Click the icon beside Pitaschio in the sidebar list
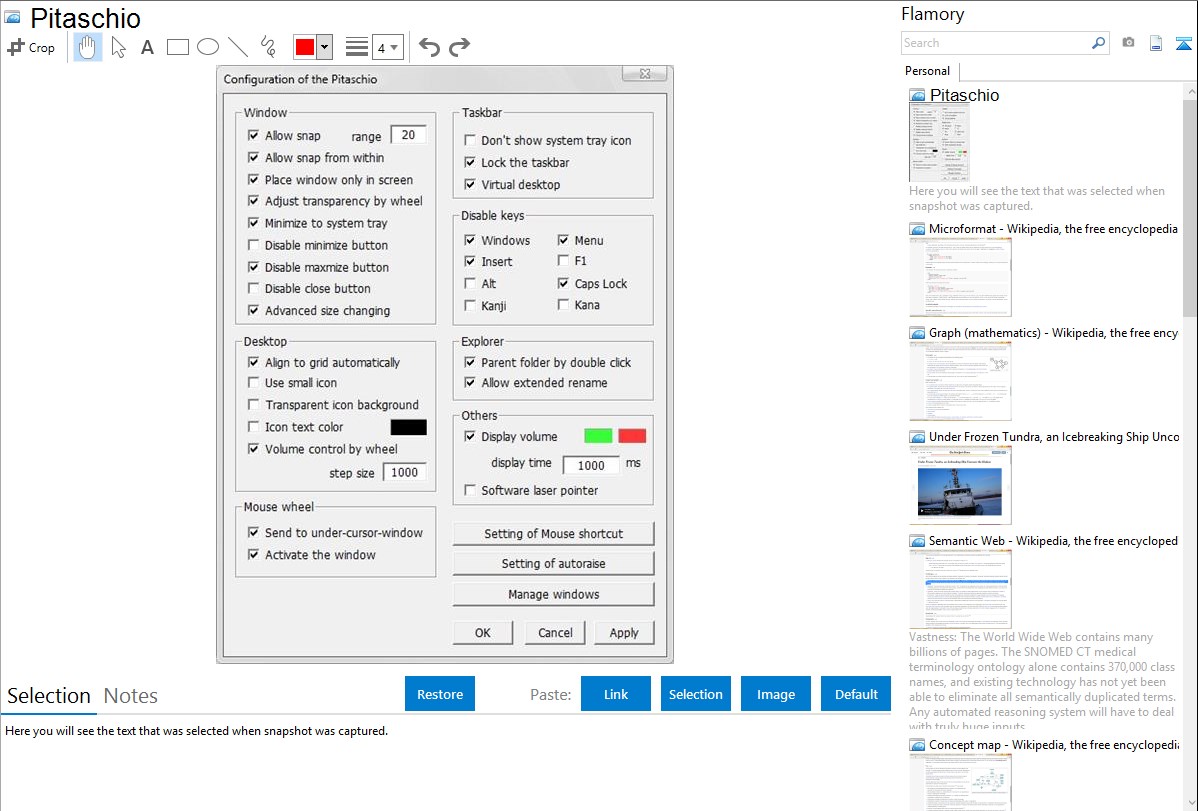 click(x=917, y=96)
